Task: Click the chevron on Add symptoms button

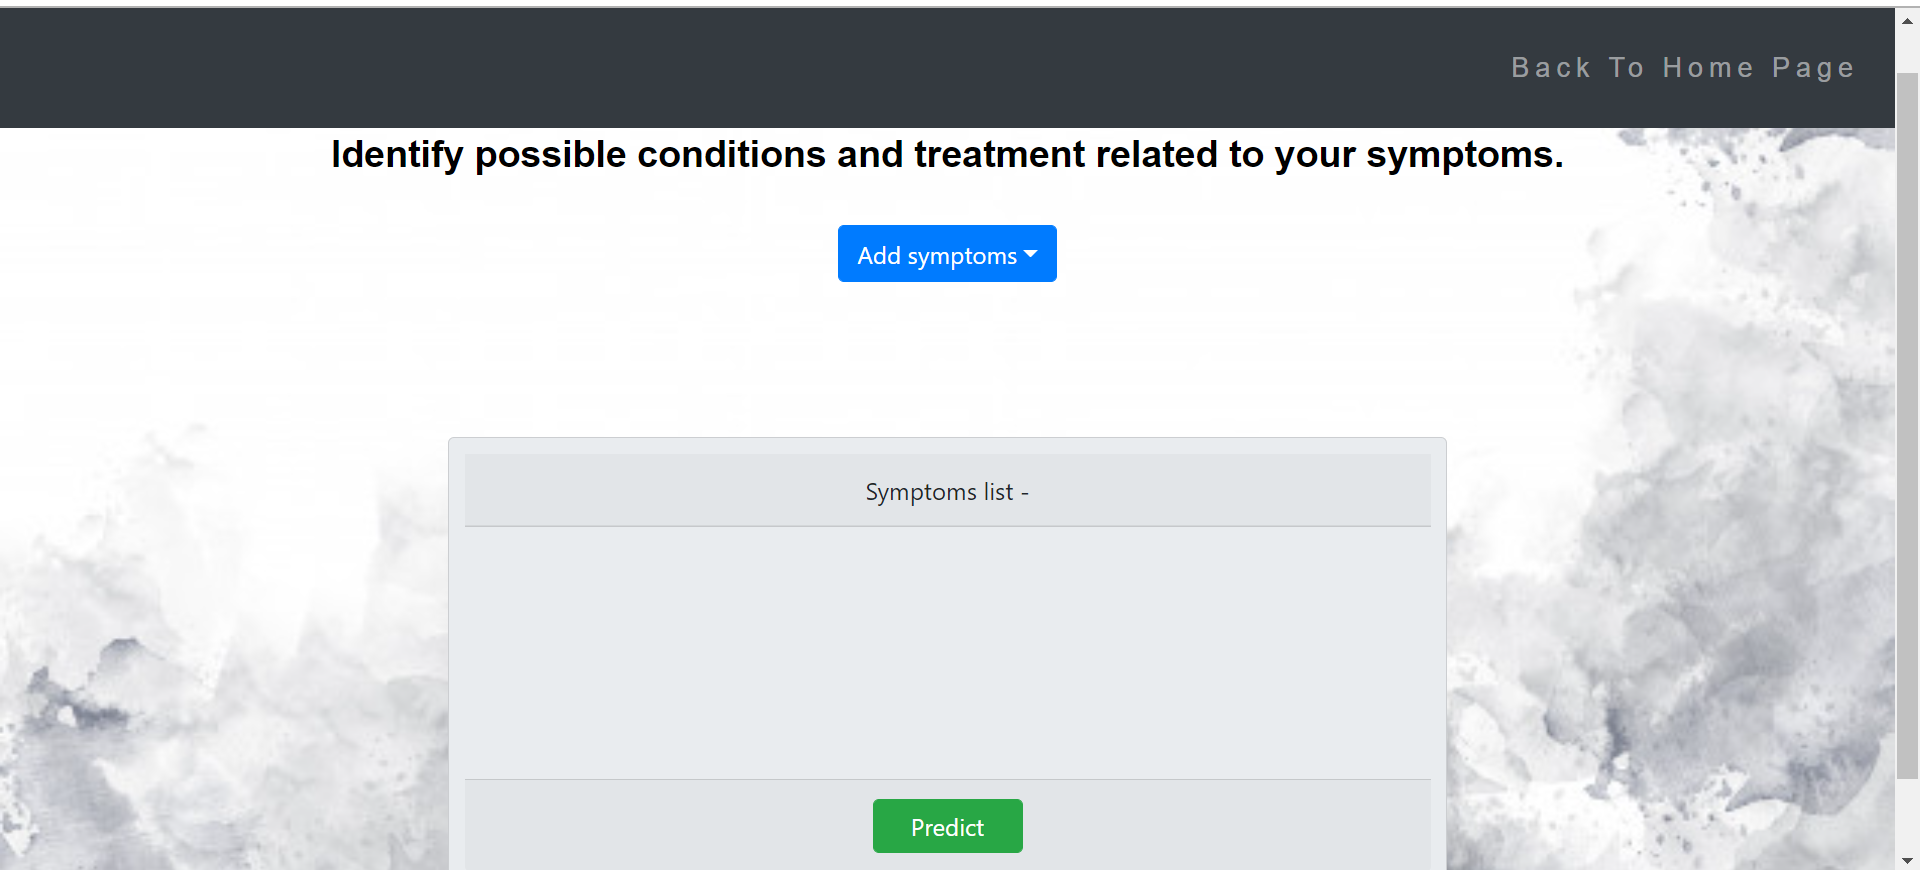Action: coord(1029,255)
